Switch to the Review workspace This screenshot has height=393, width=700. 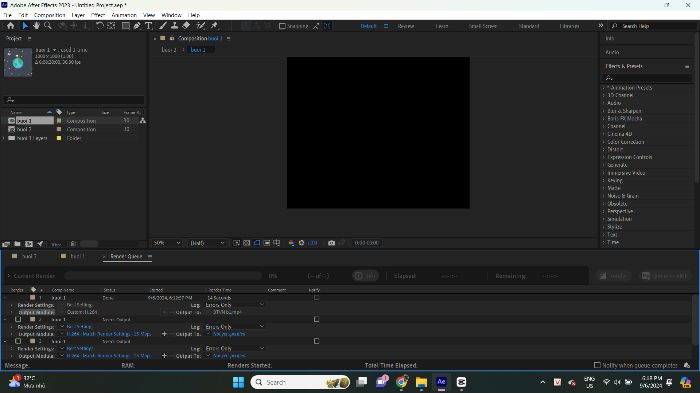click(406, 26)
